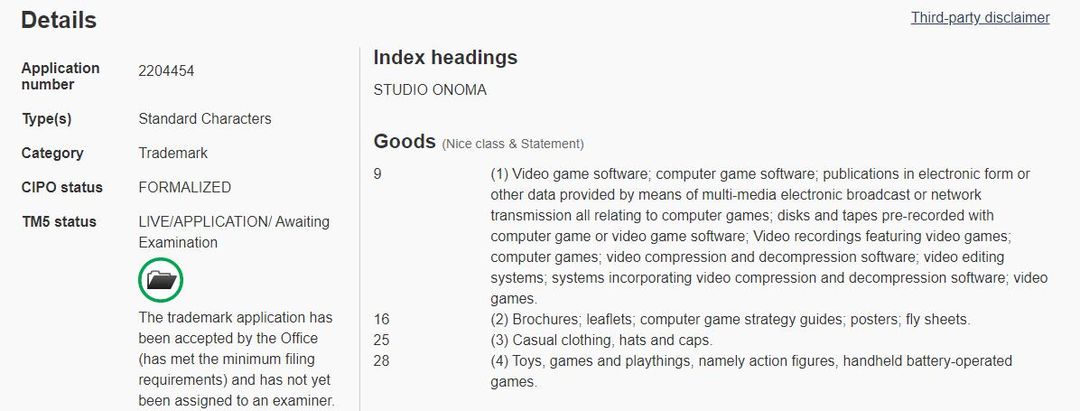The image size is (1080, 411).
Task: Click the Goods section heading
Action: pyautogui.click(x=404, y=141)
